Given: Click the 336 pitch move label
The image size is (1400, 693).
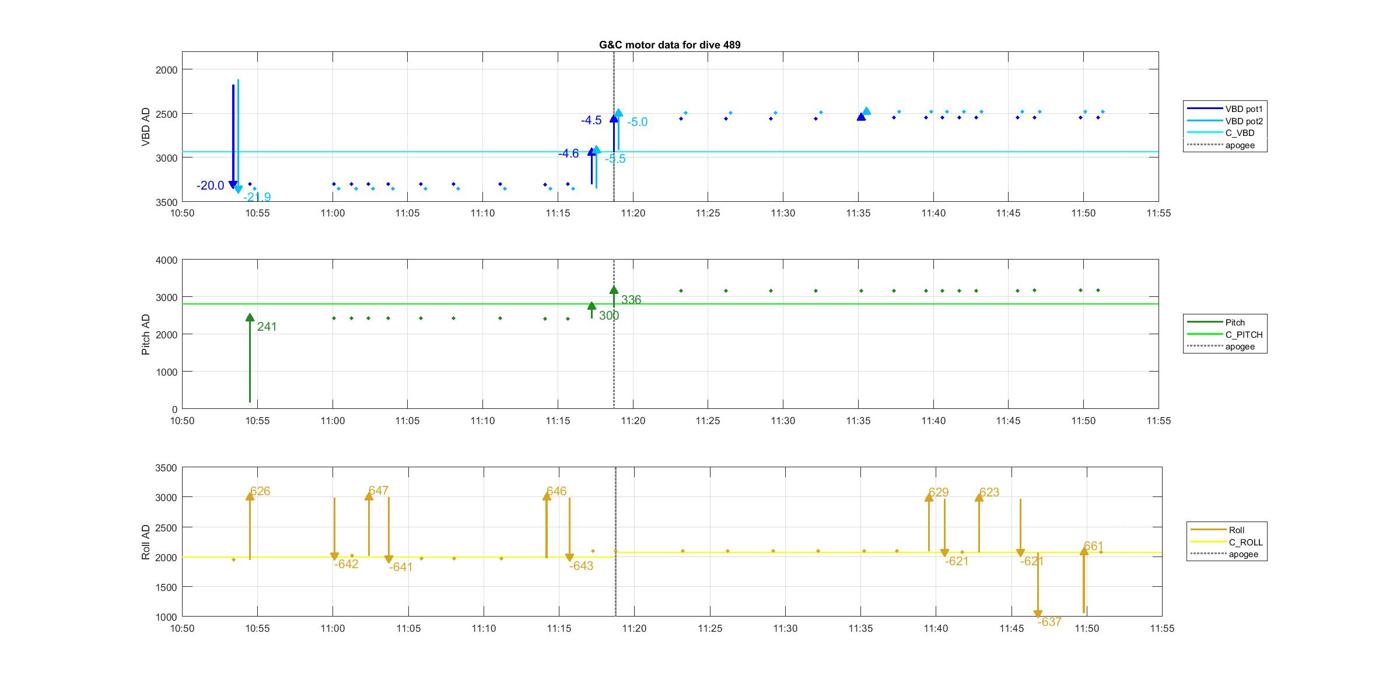Looking at the screenshot, I should click(631, 299).
